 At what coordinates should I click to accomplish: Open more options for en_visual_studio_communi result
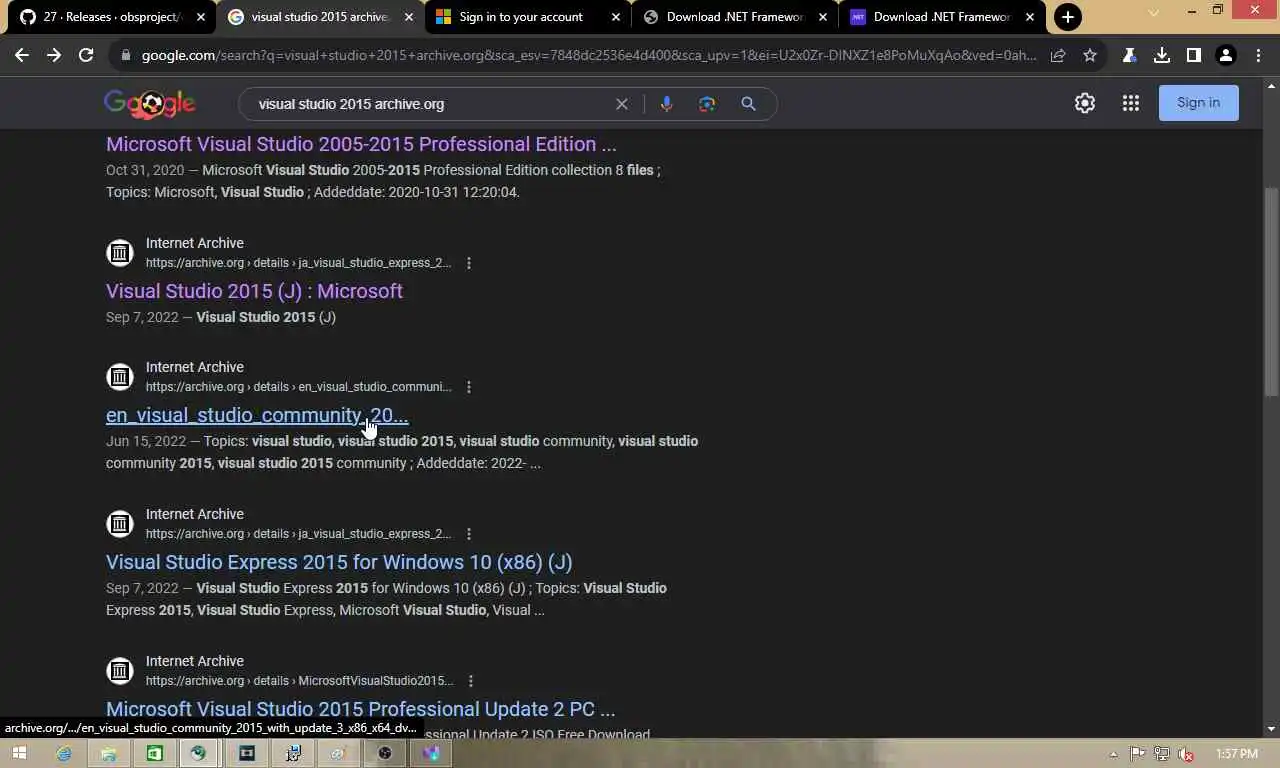[469, 387]
